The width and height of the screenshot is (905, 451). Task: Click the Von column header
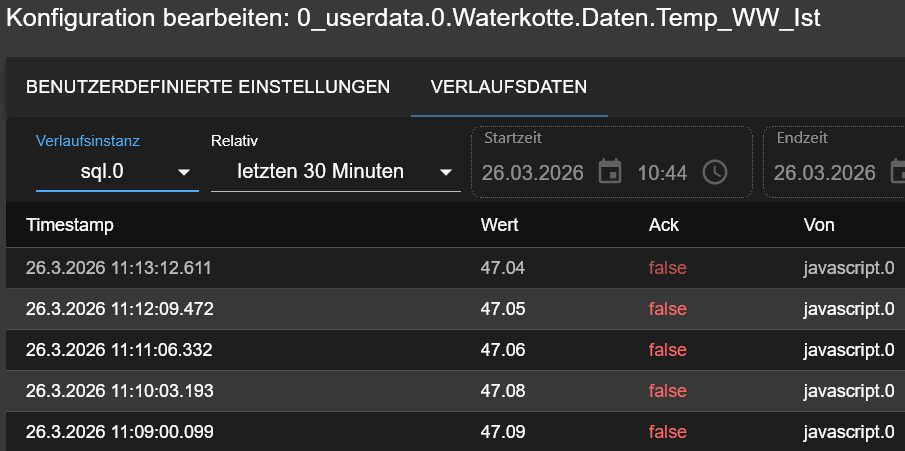point(819,225)
